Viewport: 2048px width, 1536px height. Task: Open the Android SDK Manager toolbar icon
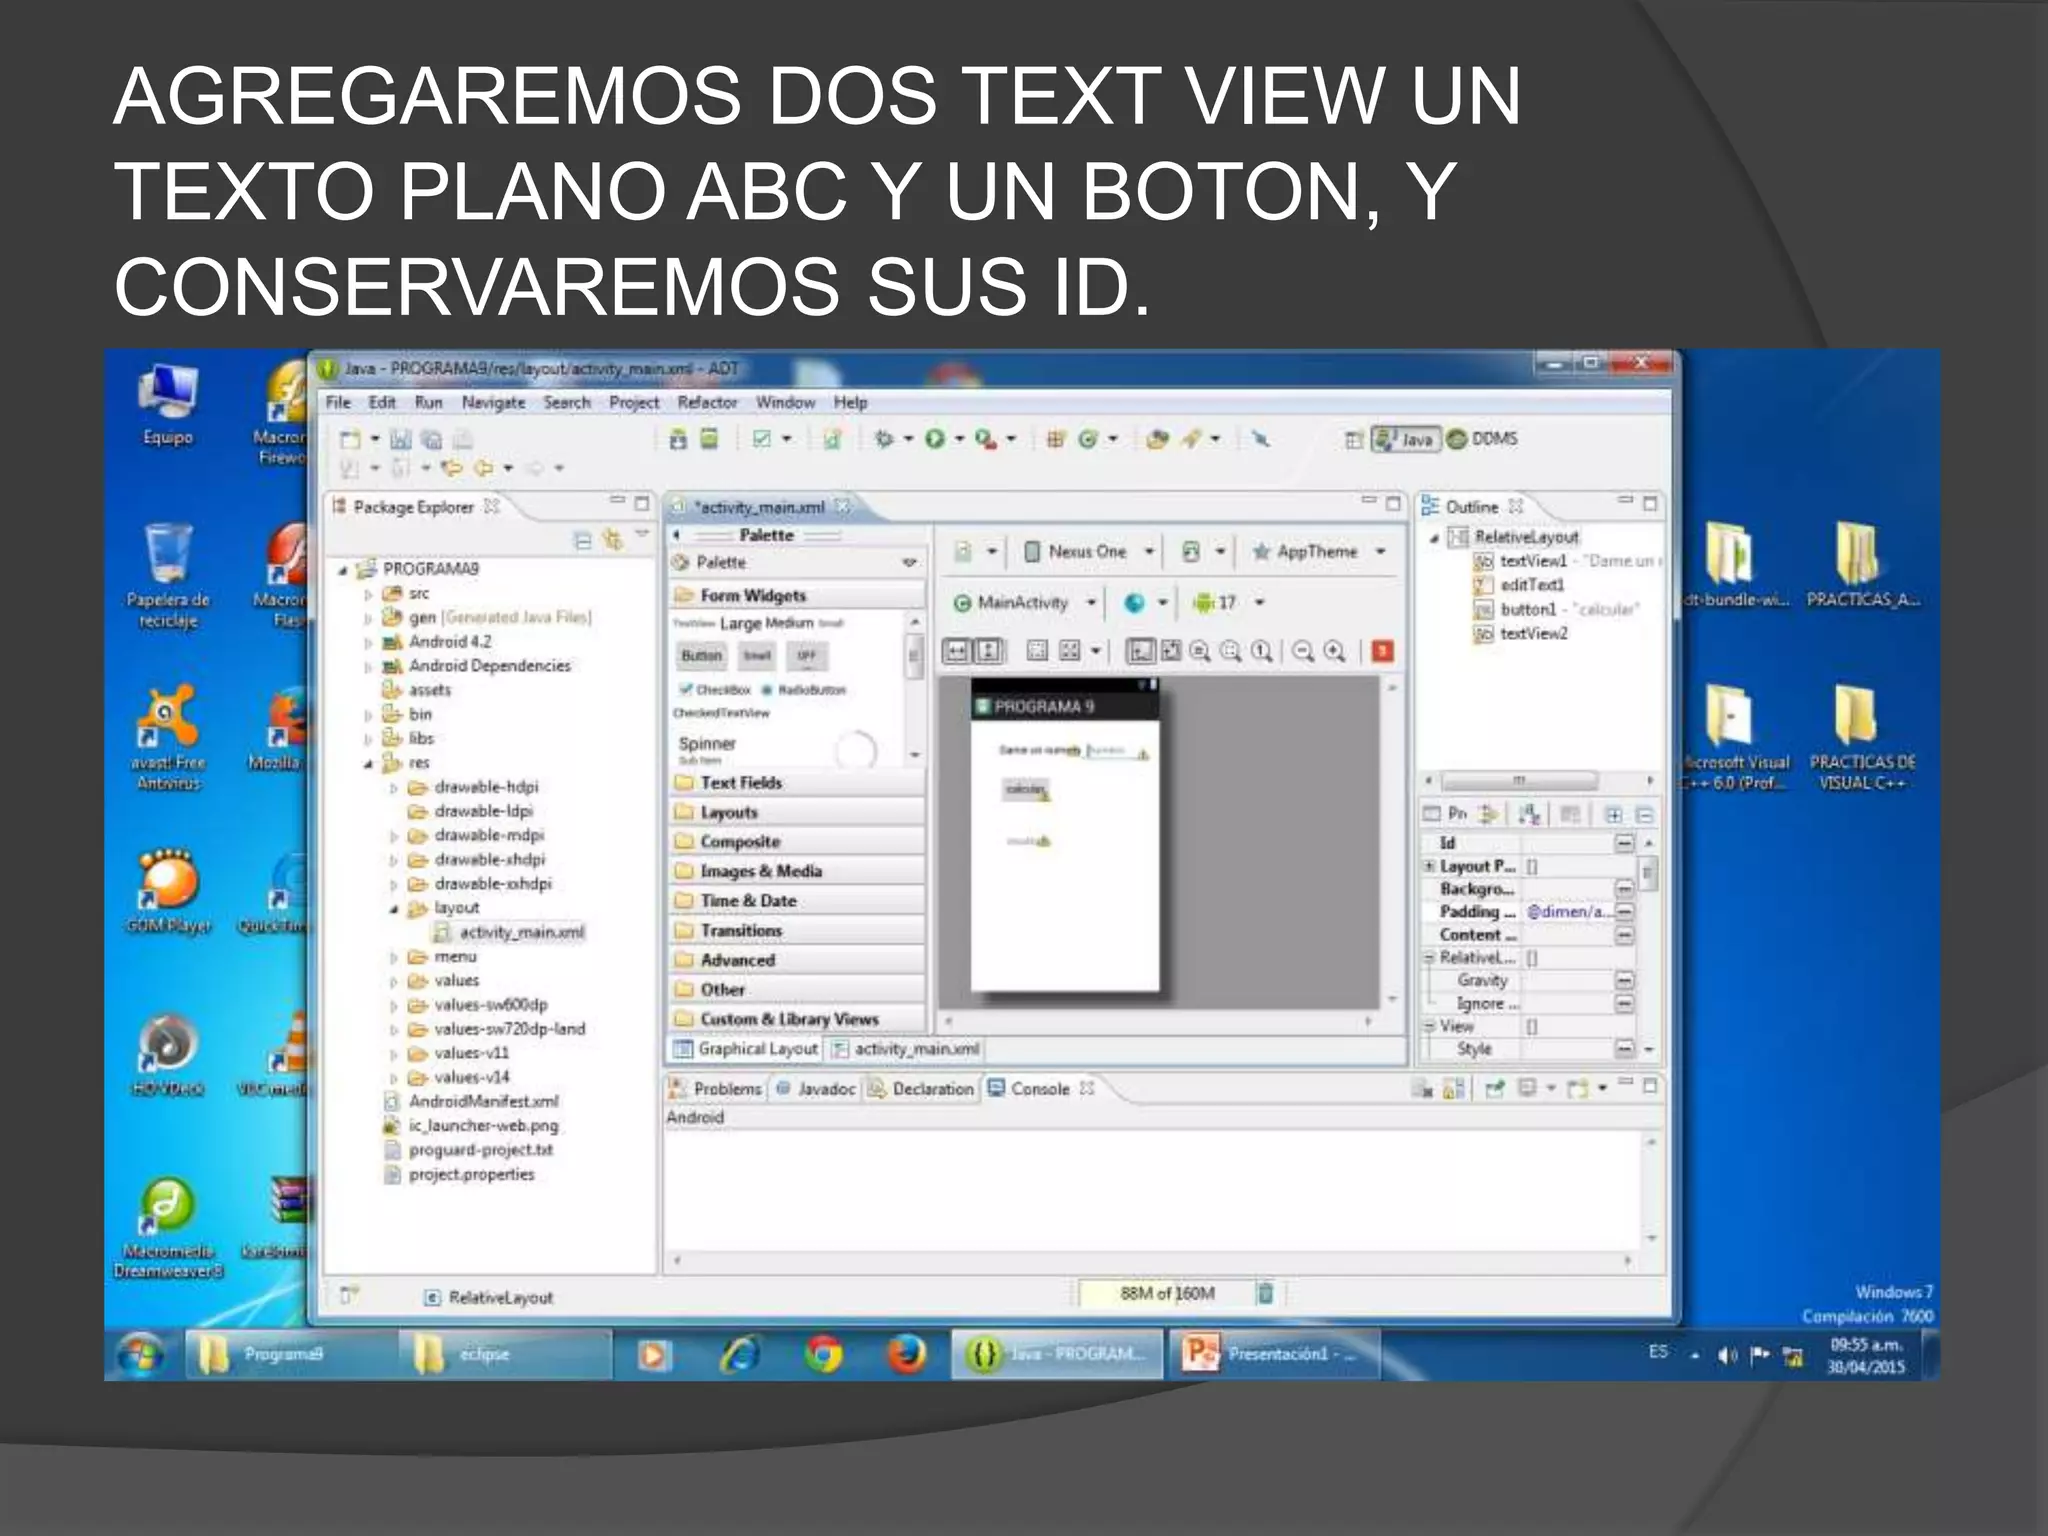click(678, 439)
